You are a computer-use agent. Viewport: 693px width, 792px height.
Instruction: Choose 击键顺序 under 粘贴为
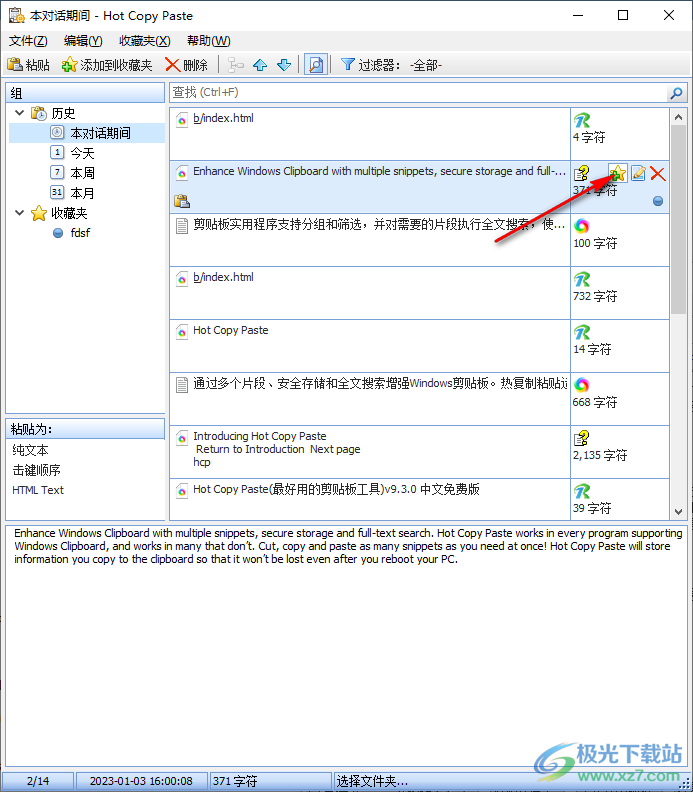[36, 470]
